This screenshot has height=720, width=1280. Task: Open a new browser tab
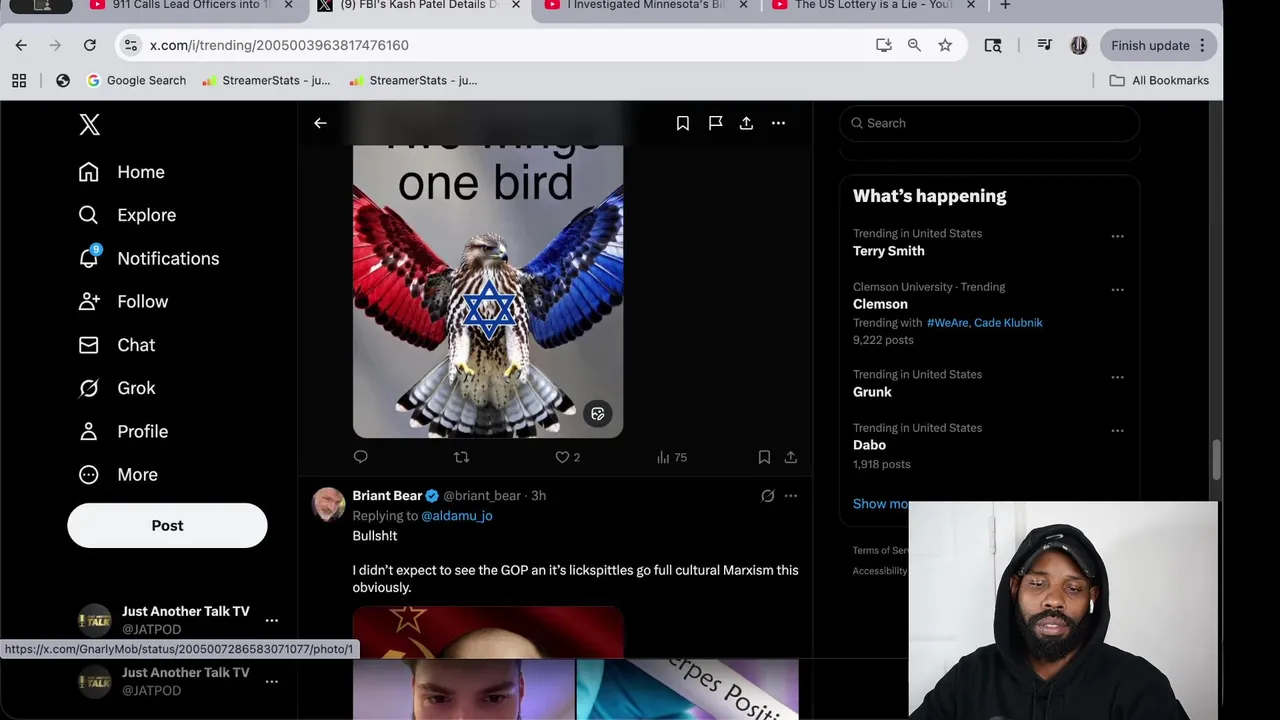[1005, 6]
